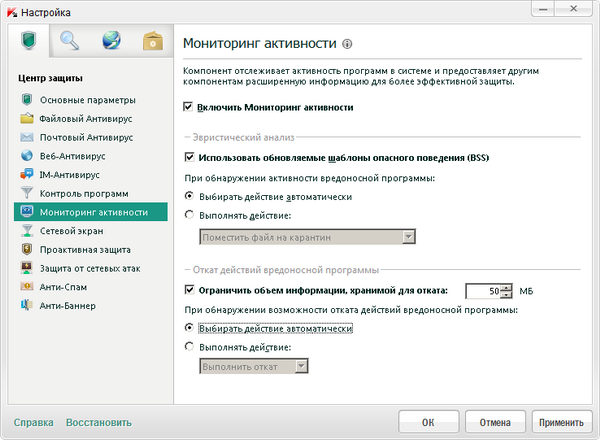
Task: Open the Protection Center shield tab
Action: tap(29, 41)
